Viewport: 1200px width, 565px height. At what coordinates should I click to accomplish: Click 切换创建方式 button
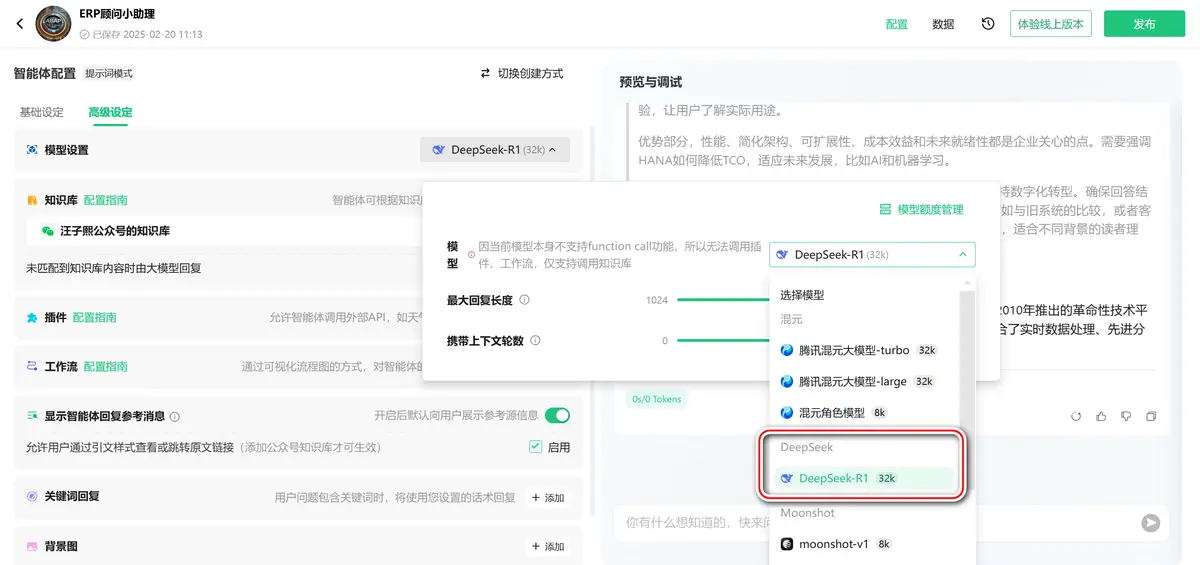pos(522,73)
